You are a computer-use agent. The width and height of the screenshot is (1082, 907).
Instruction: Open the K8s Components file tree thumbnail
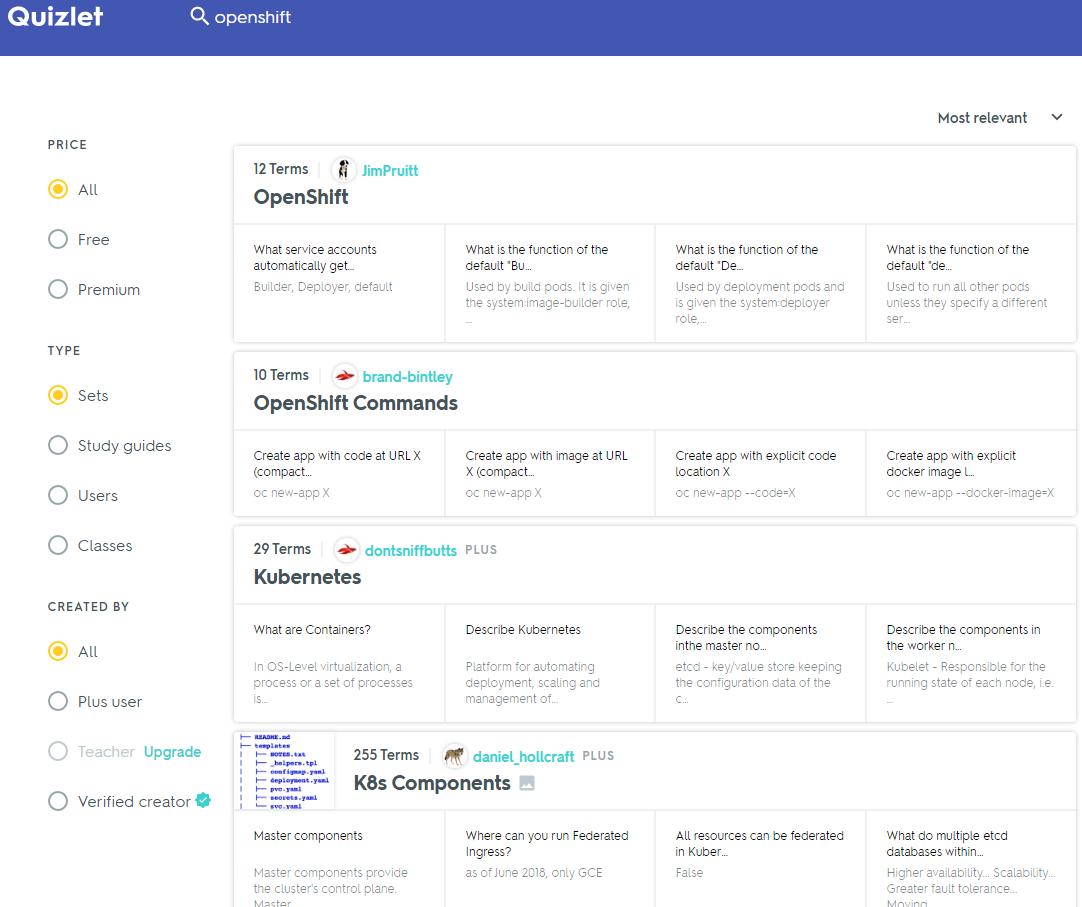point(285,771)
